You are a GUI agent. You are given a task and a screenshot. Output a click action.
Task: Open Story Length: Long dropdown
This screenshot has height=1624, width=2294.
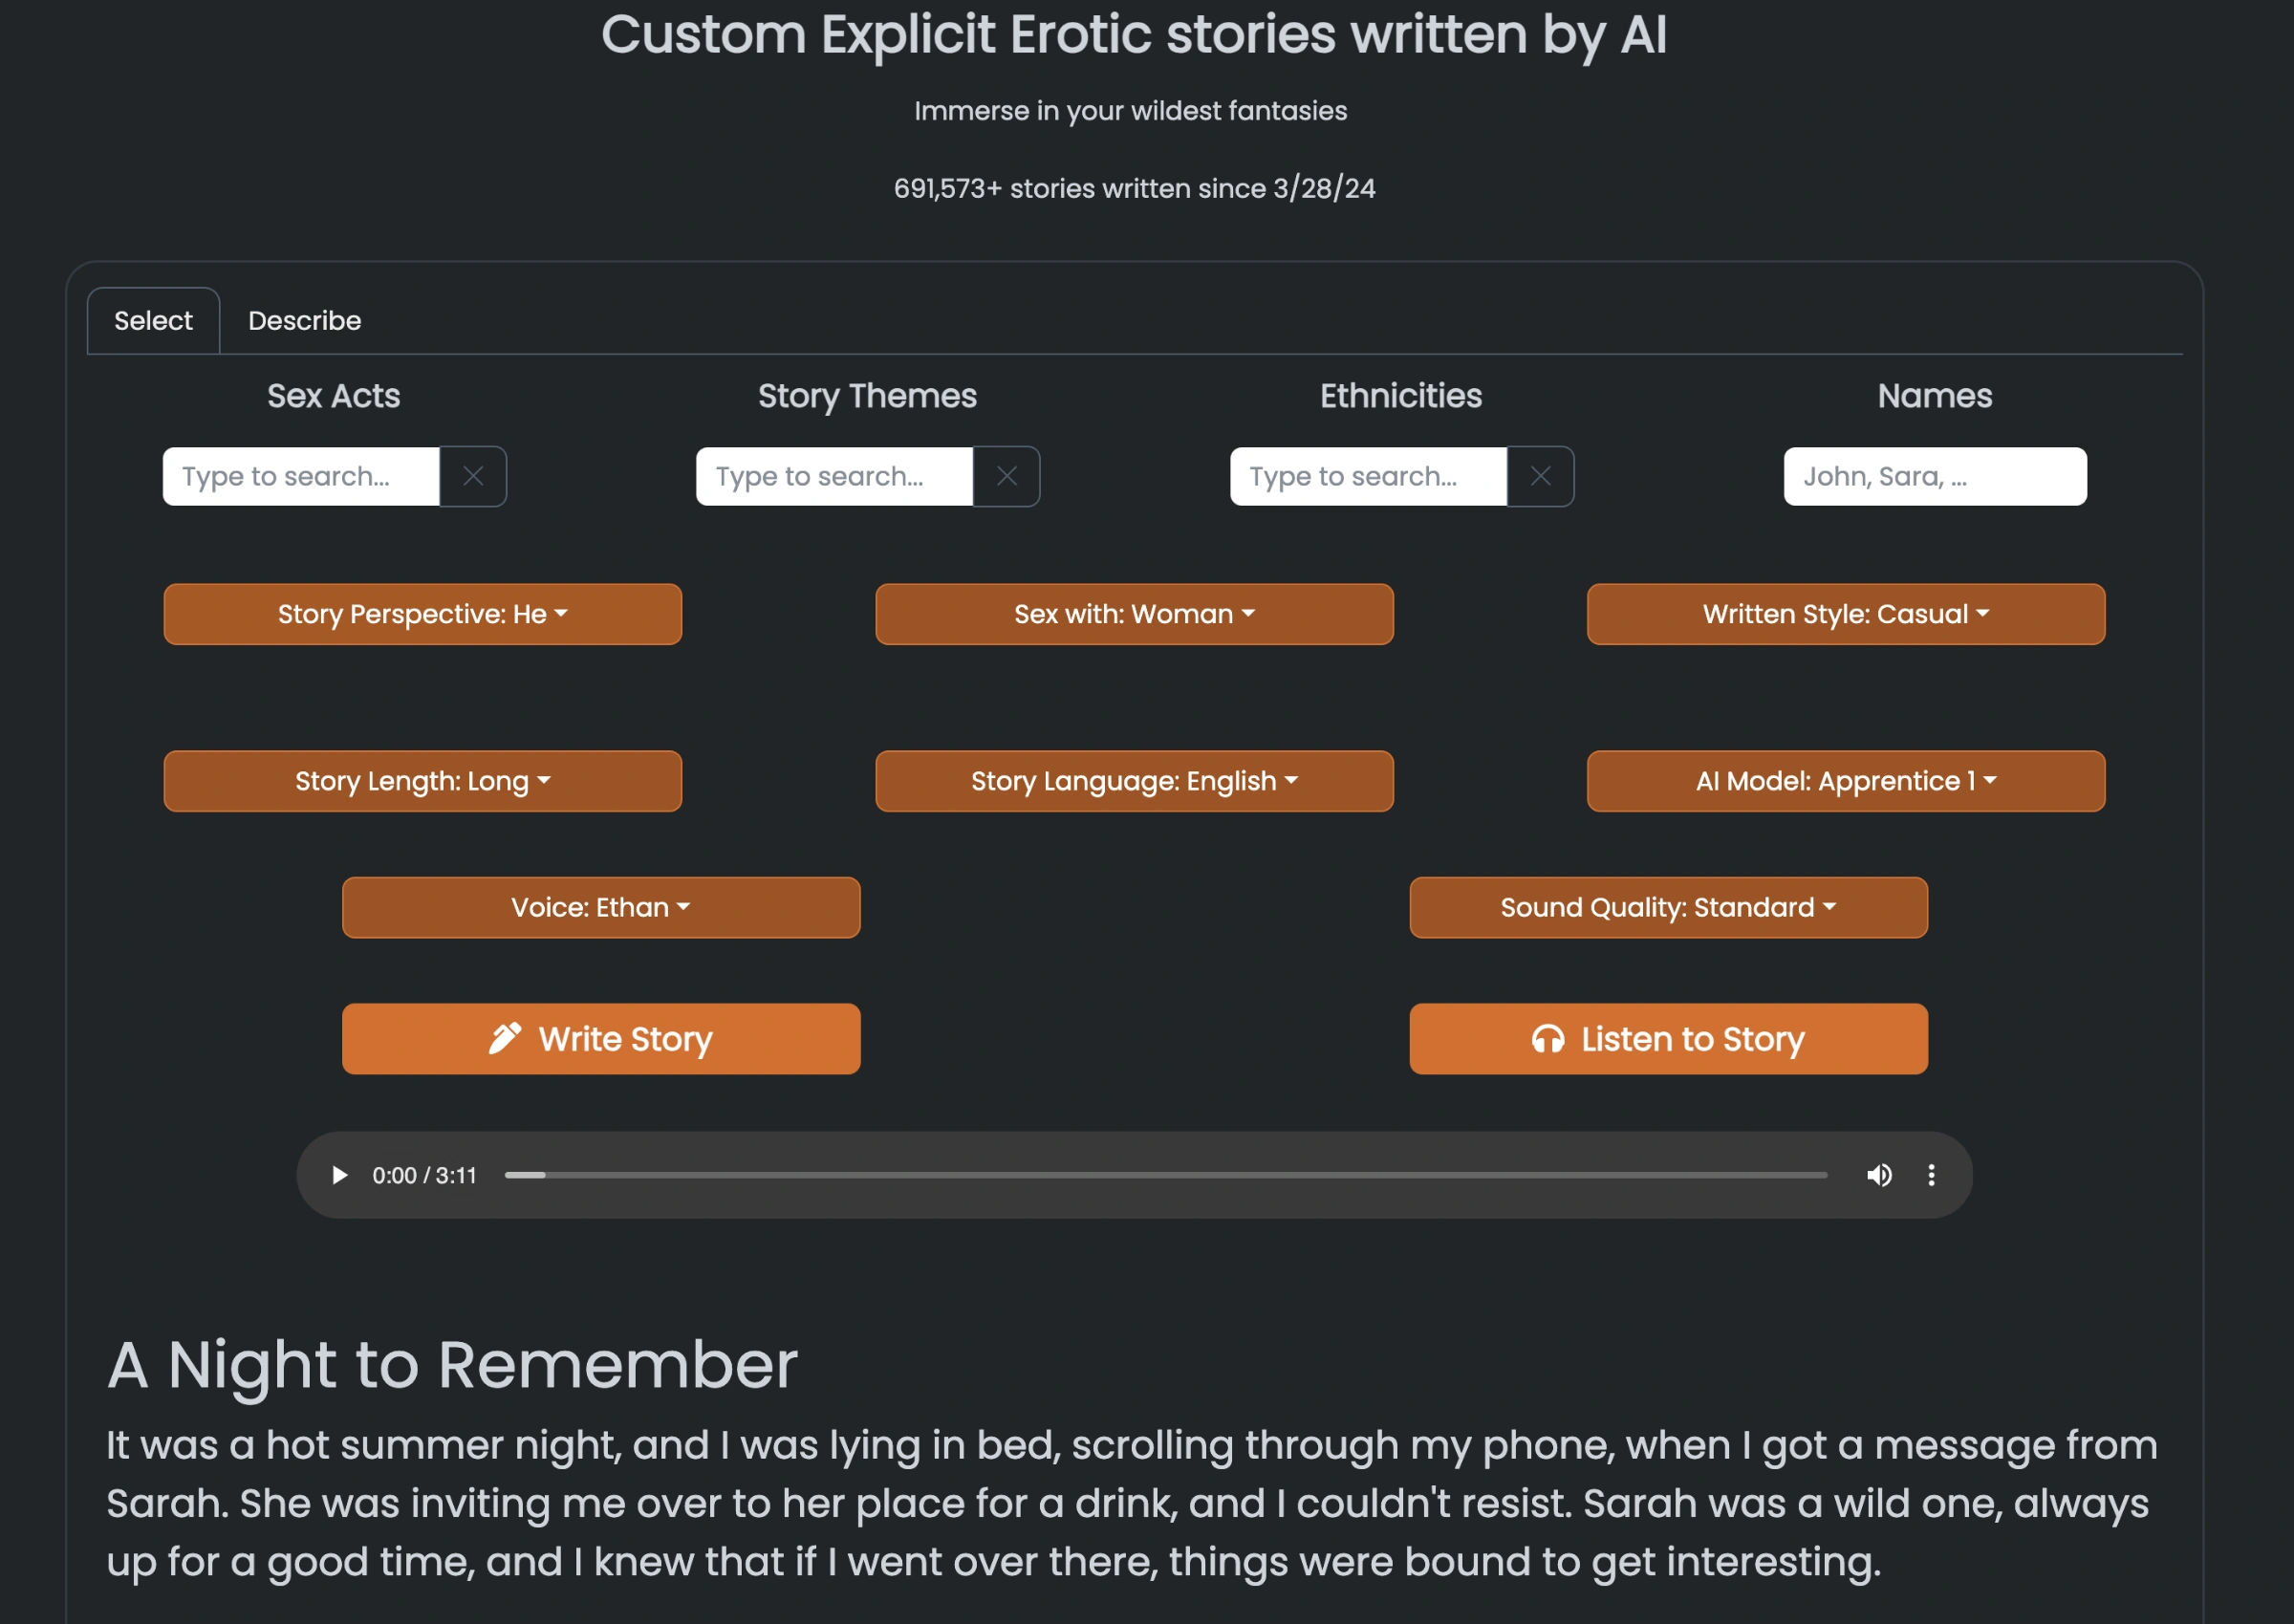(x=422, y=781)
